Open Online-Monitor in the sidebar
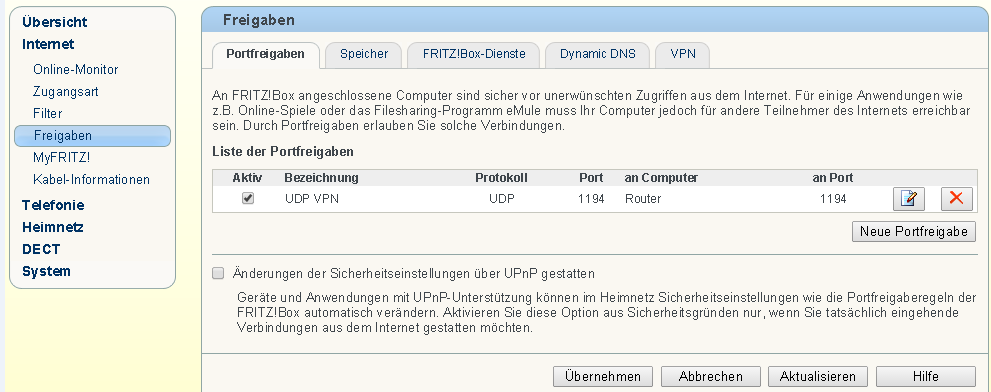 (76, 70)
